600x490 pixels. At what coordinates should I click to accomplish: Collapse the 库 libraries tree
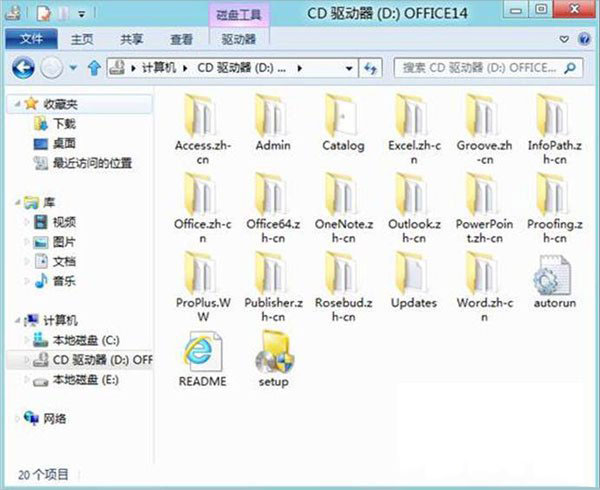point(17,203)
